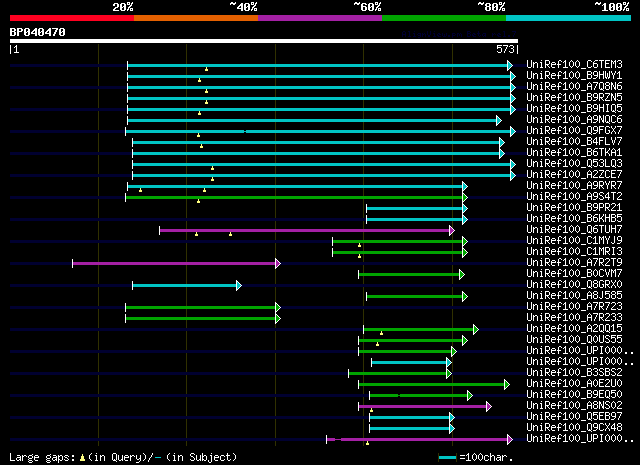Open the UniRef100_B3SBS2 label
This screenshot has width=640, height=465.
tap(574, 373)
